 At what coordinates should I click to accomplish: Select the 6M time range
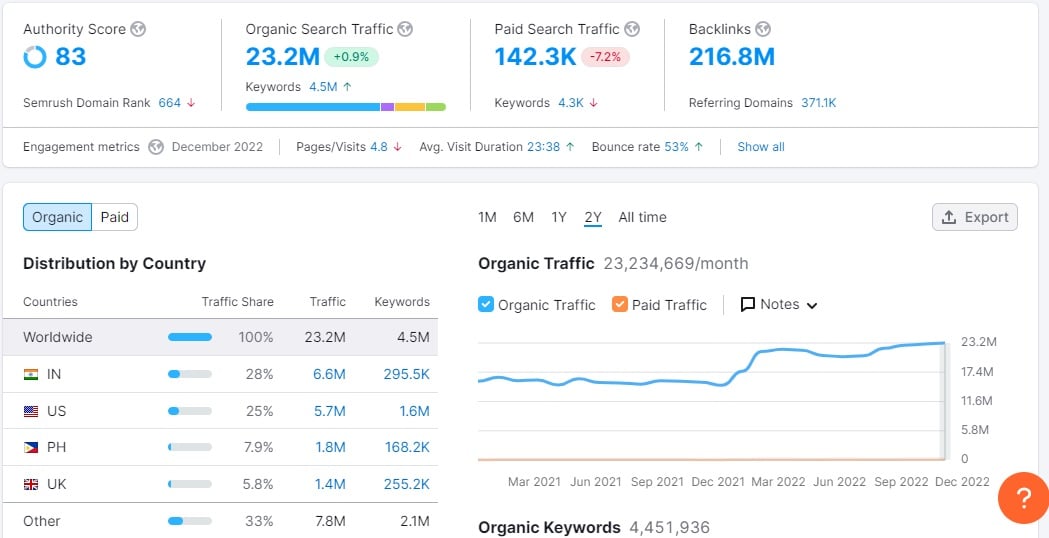[523, 217]
